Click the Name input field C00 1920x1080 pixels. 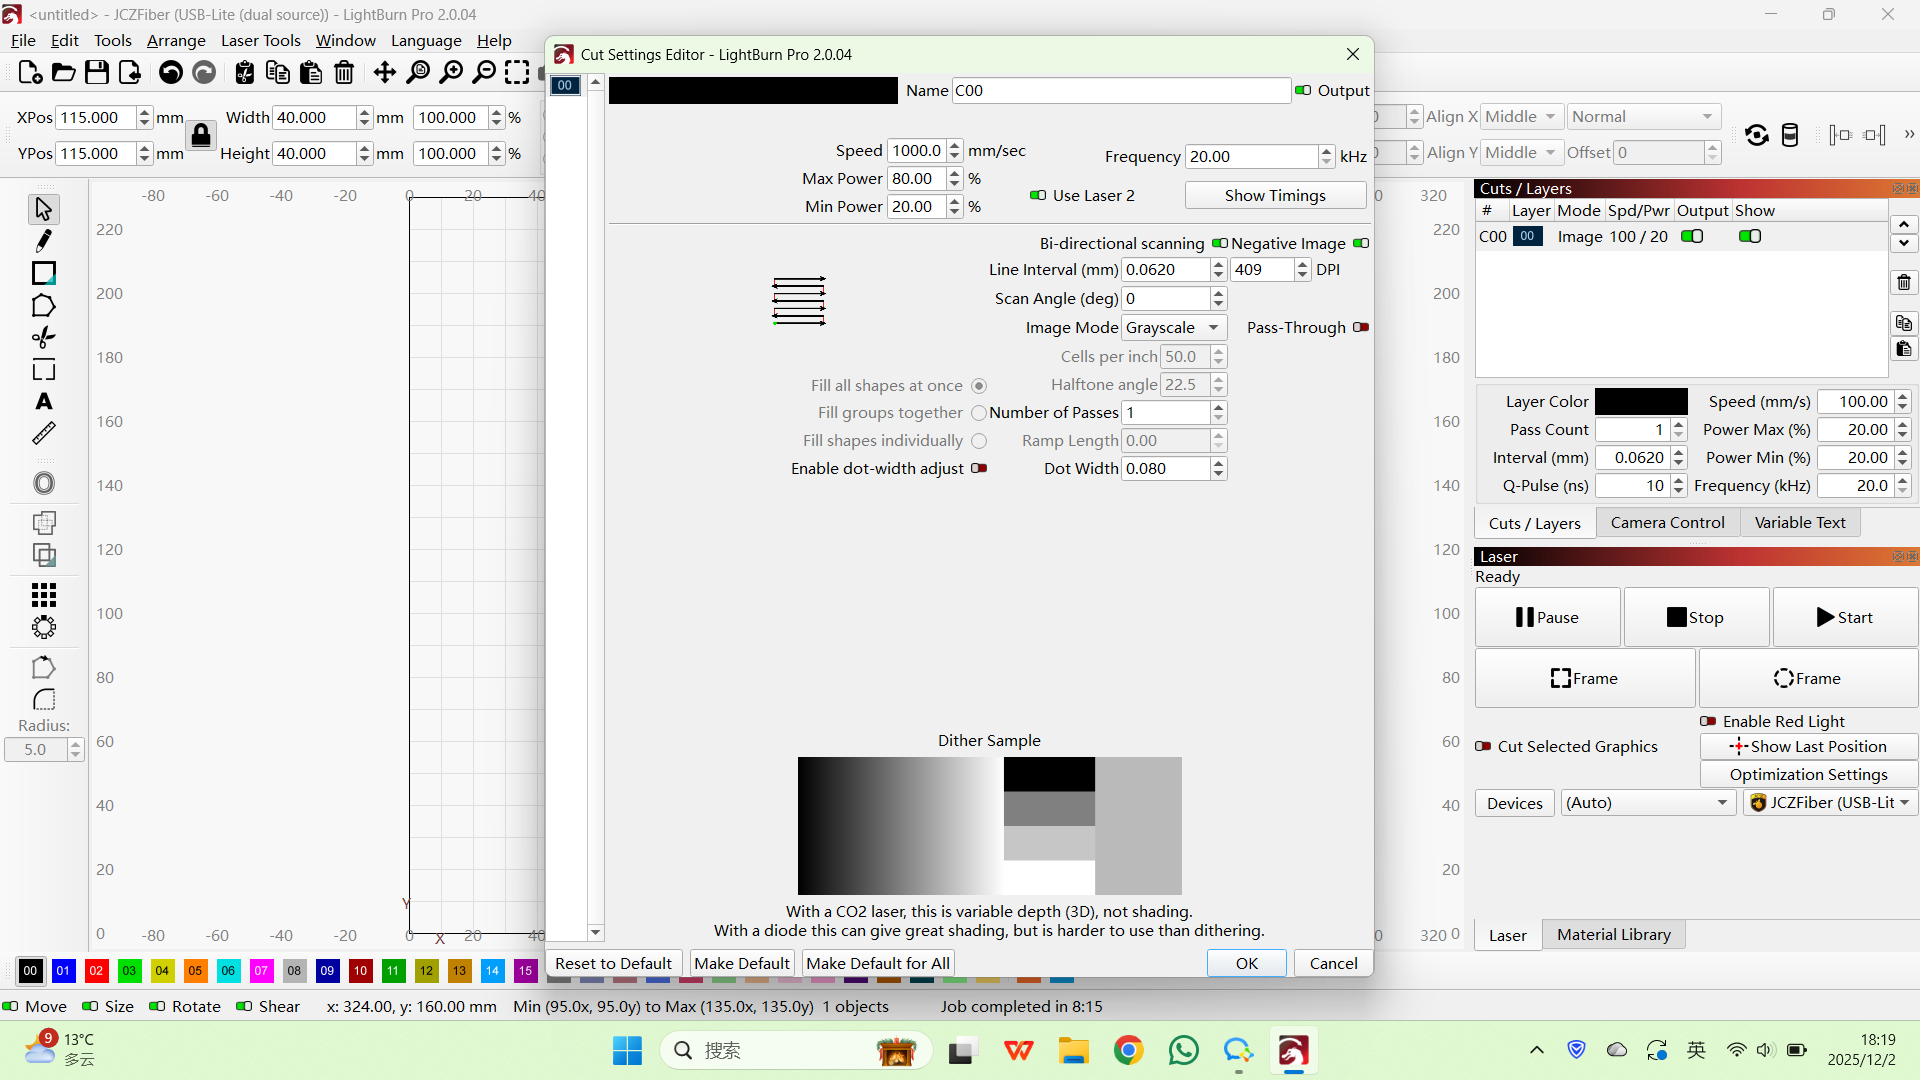point(1120,90)
